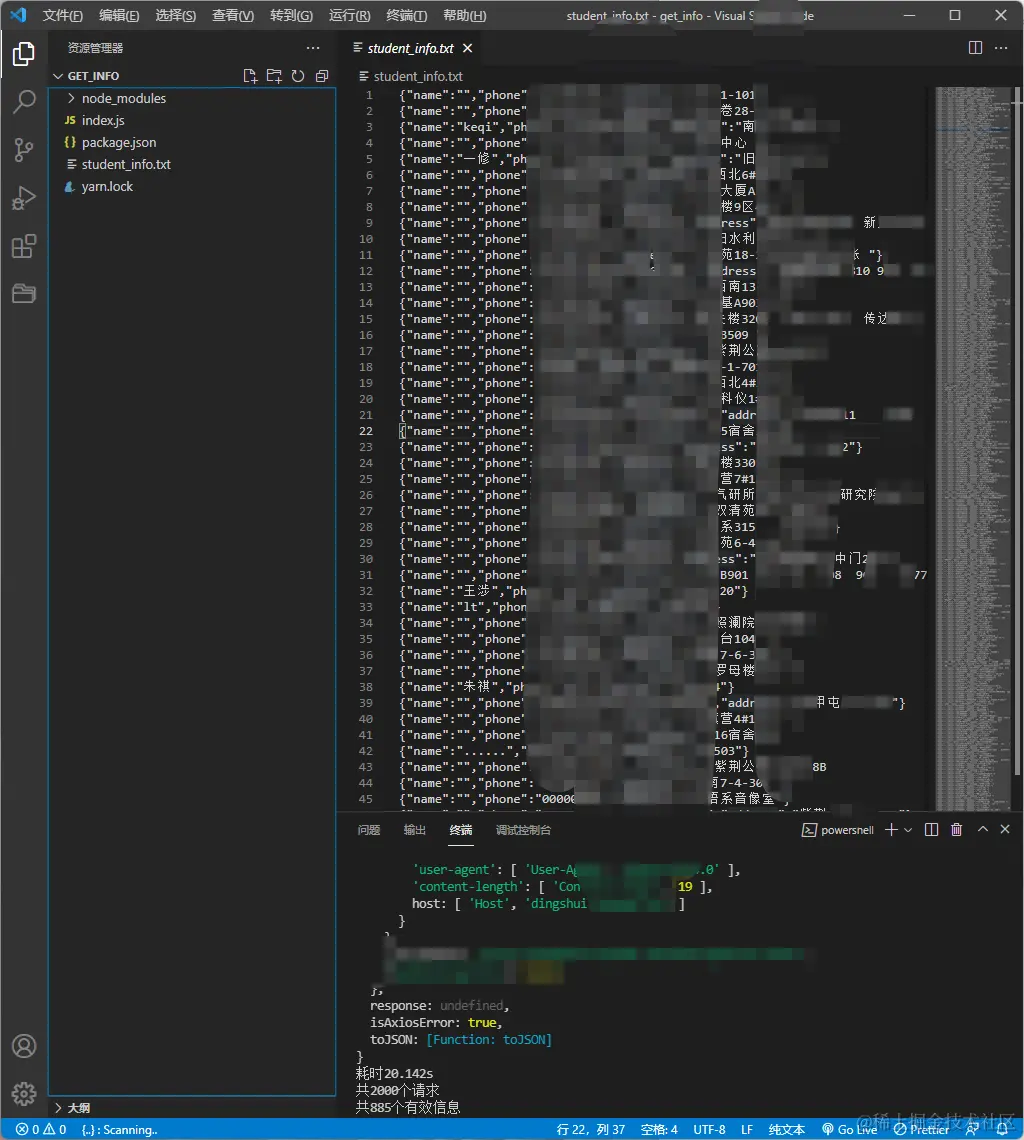Click the VS Code logo icon
Image resolution: width=1024 pixels, height=1140 pixels.
click(x=18, y=15)
